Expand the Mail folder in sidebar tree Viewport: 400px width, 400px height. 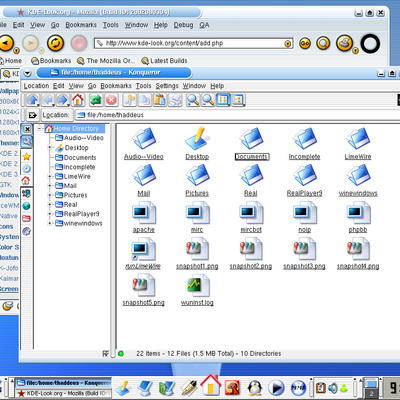(x=50, y=186)
